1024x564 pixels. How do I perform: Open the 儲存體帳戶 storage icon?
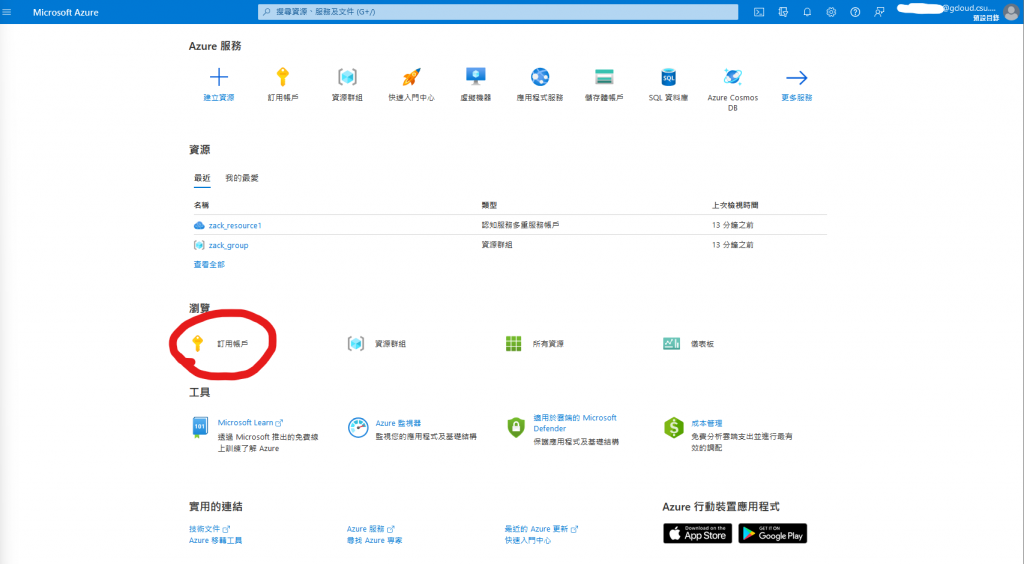[604, 77]
